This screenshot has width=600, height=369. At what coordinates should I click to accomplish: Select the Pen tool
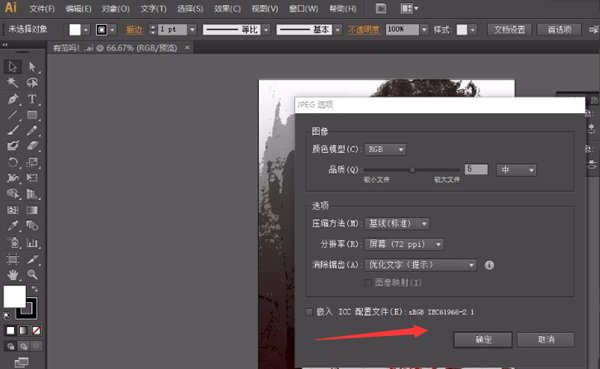coord(13,99)
